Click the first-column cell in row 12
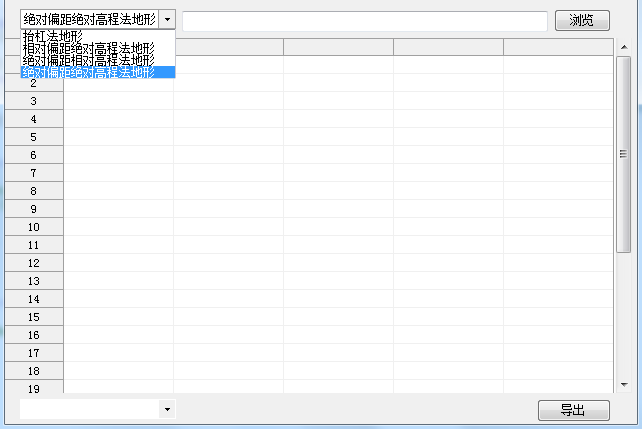Image resolution: width=642 pixels, height=429 pixels. [x=118, y=263]
